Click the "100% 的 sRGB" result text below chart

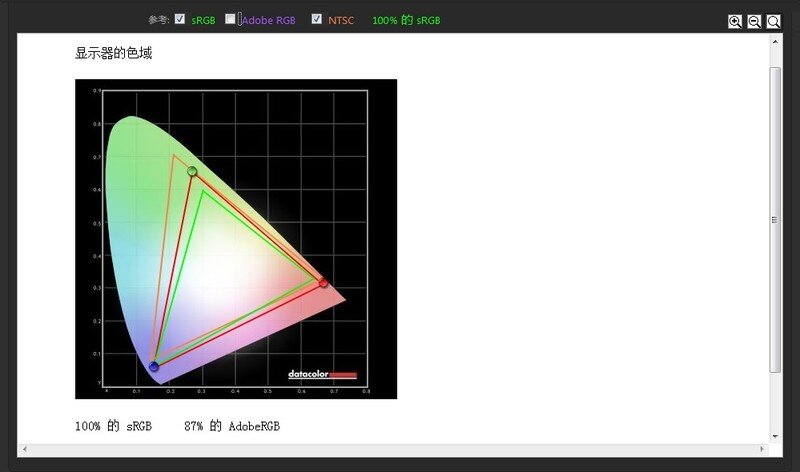pos(113,426)
